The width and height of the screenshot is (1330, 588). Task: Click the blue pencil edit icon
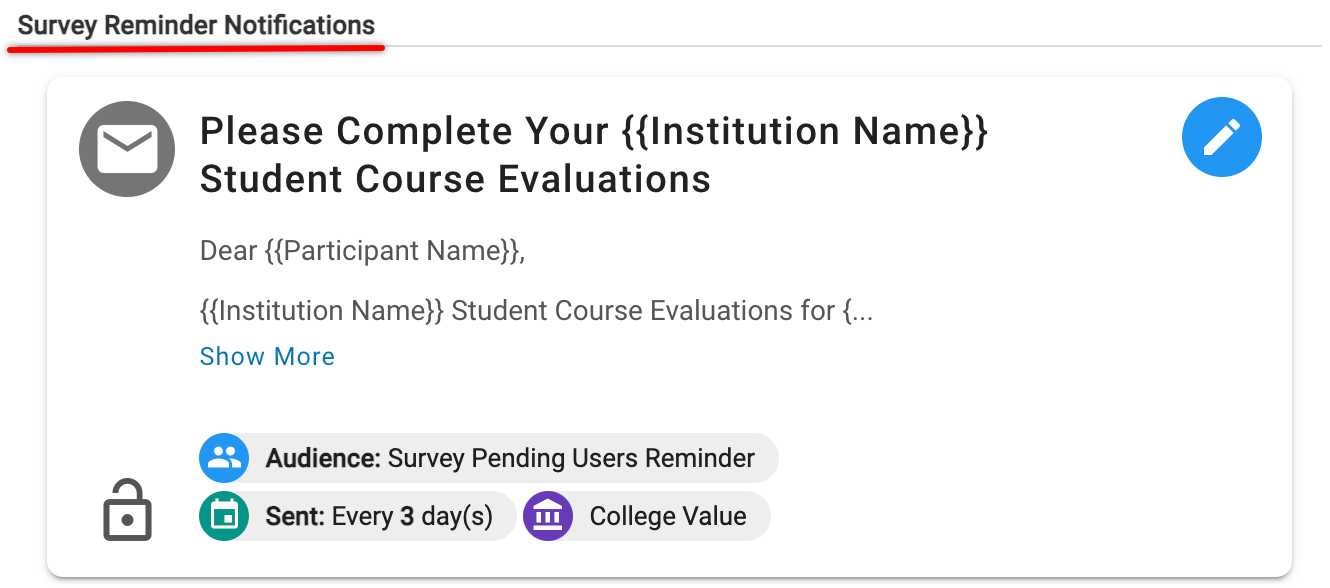click(1221, 139)
